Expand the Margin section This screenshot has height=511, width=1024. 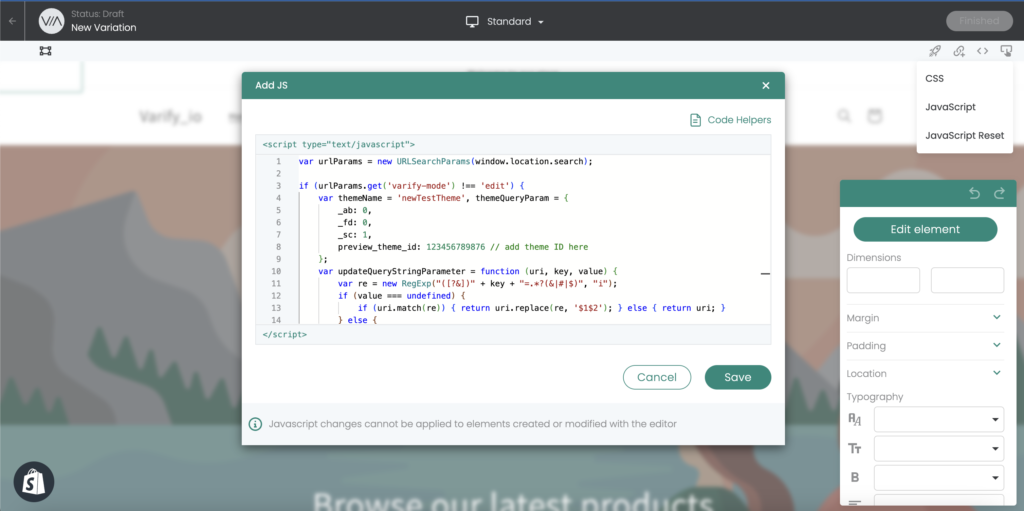point(996,318)
